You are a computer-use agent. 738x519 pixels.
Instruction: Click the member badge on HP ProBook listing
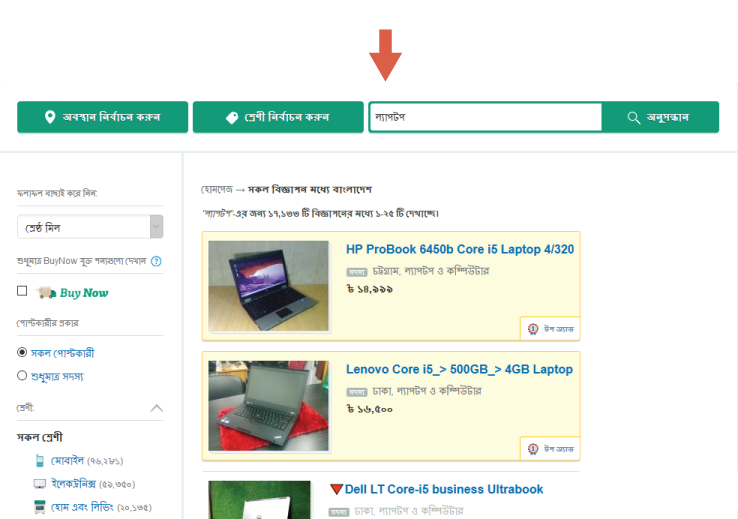click(x=357, y=272)
